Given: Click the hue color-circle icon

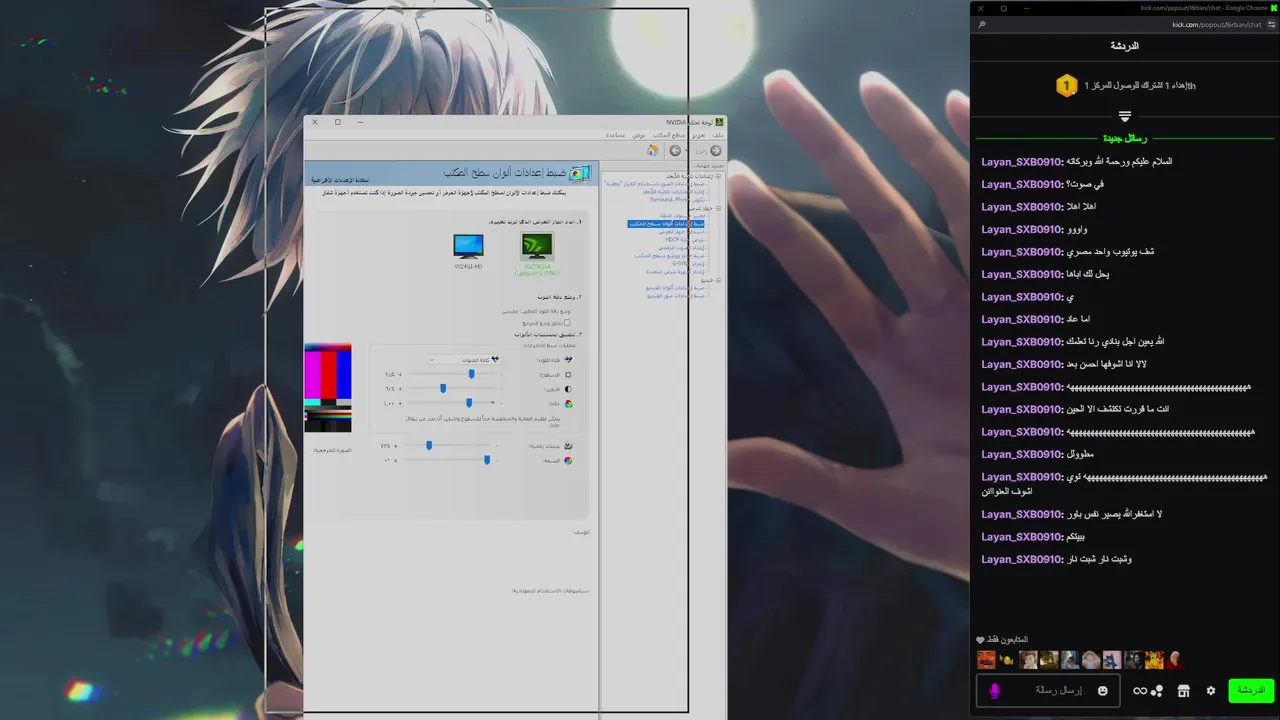Looking at the screenshot, I should tap(568, 461).
